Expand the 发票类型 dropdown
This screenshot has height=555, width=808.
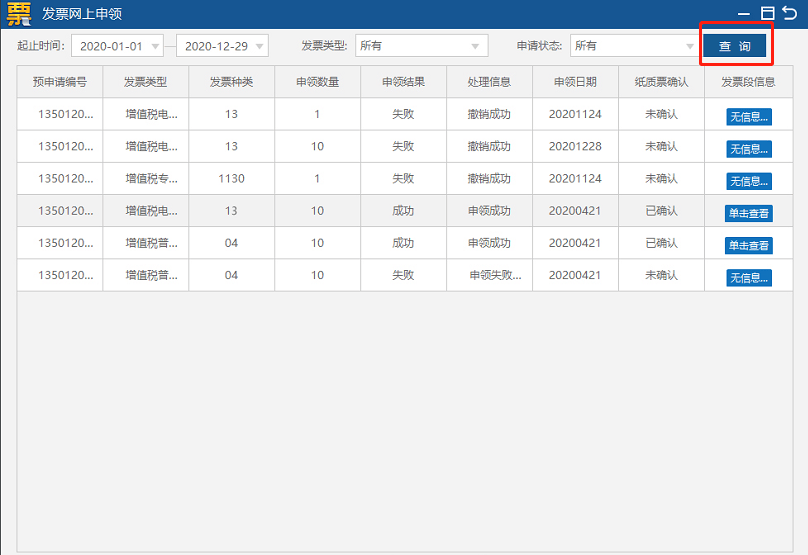(421, 46)
